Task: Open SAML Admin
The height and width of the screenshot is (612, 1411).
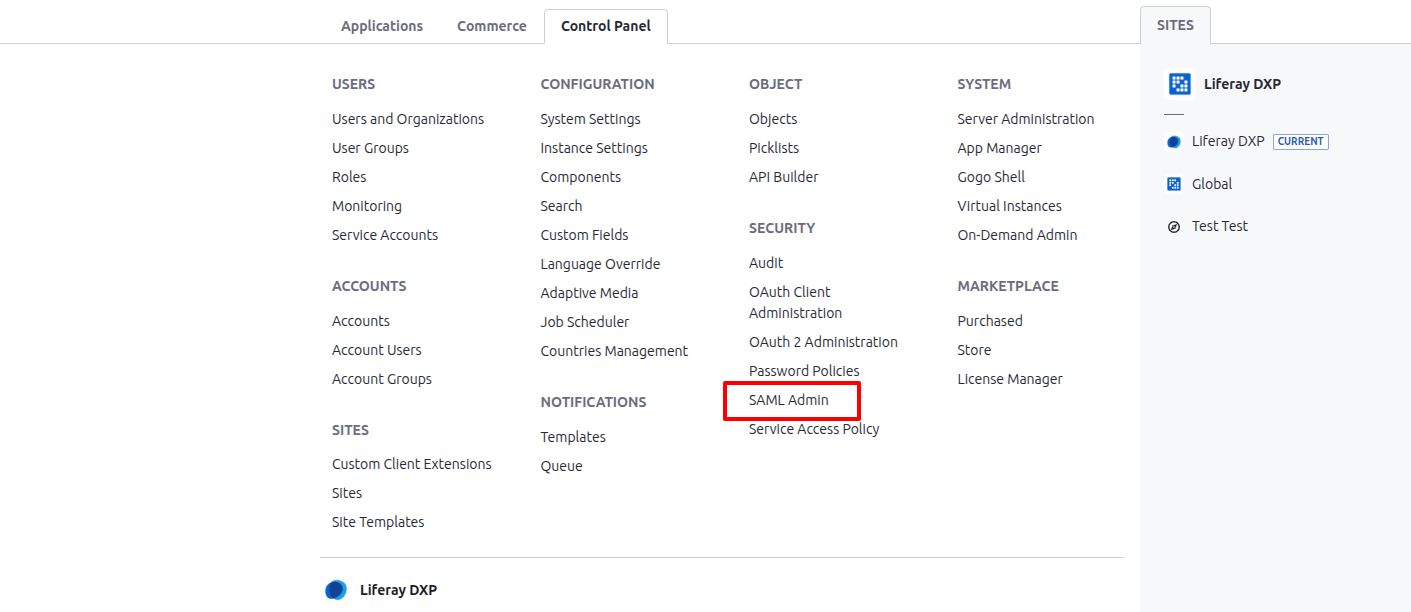Action: (789, 400)
